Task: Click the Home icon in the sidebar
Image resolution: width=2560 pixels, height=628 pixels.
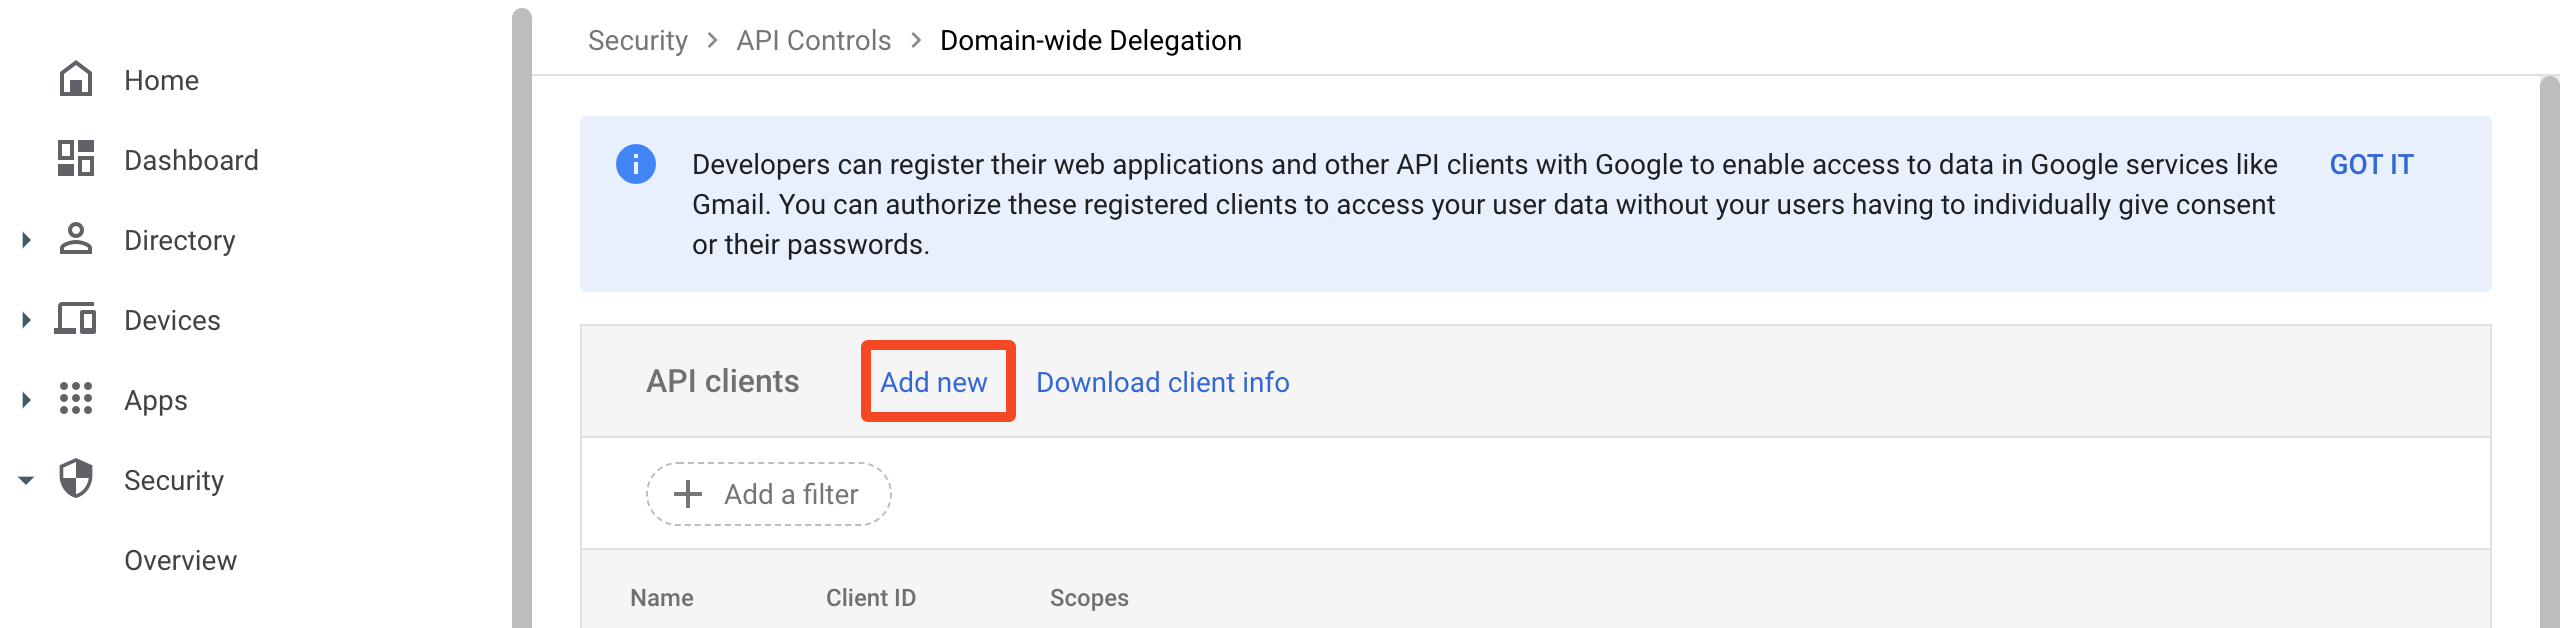Action: (75, 80)
